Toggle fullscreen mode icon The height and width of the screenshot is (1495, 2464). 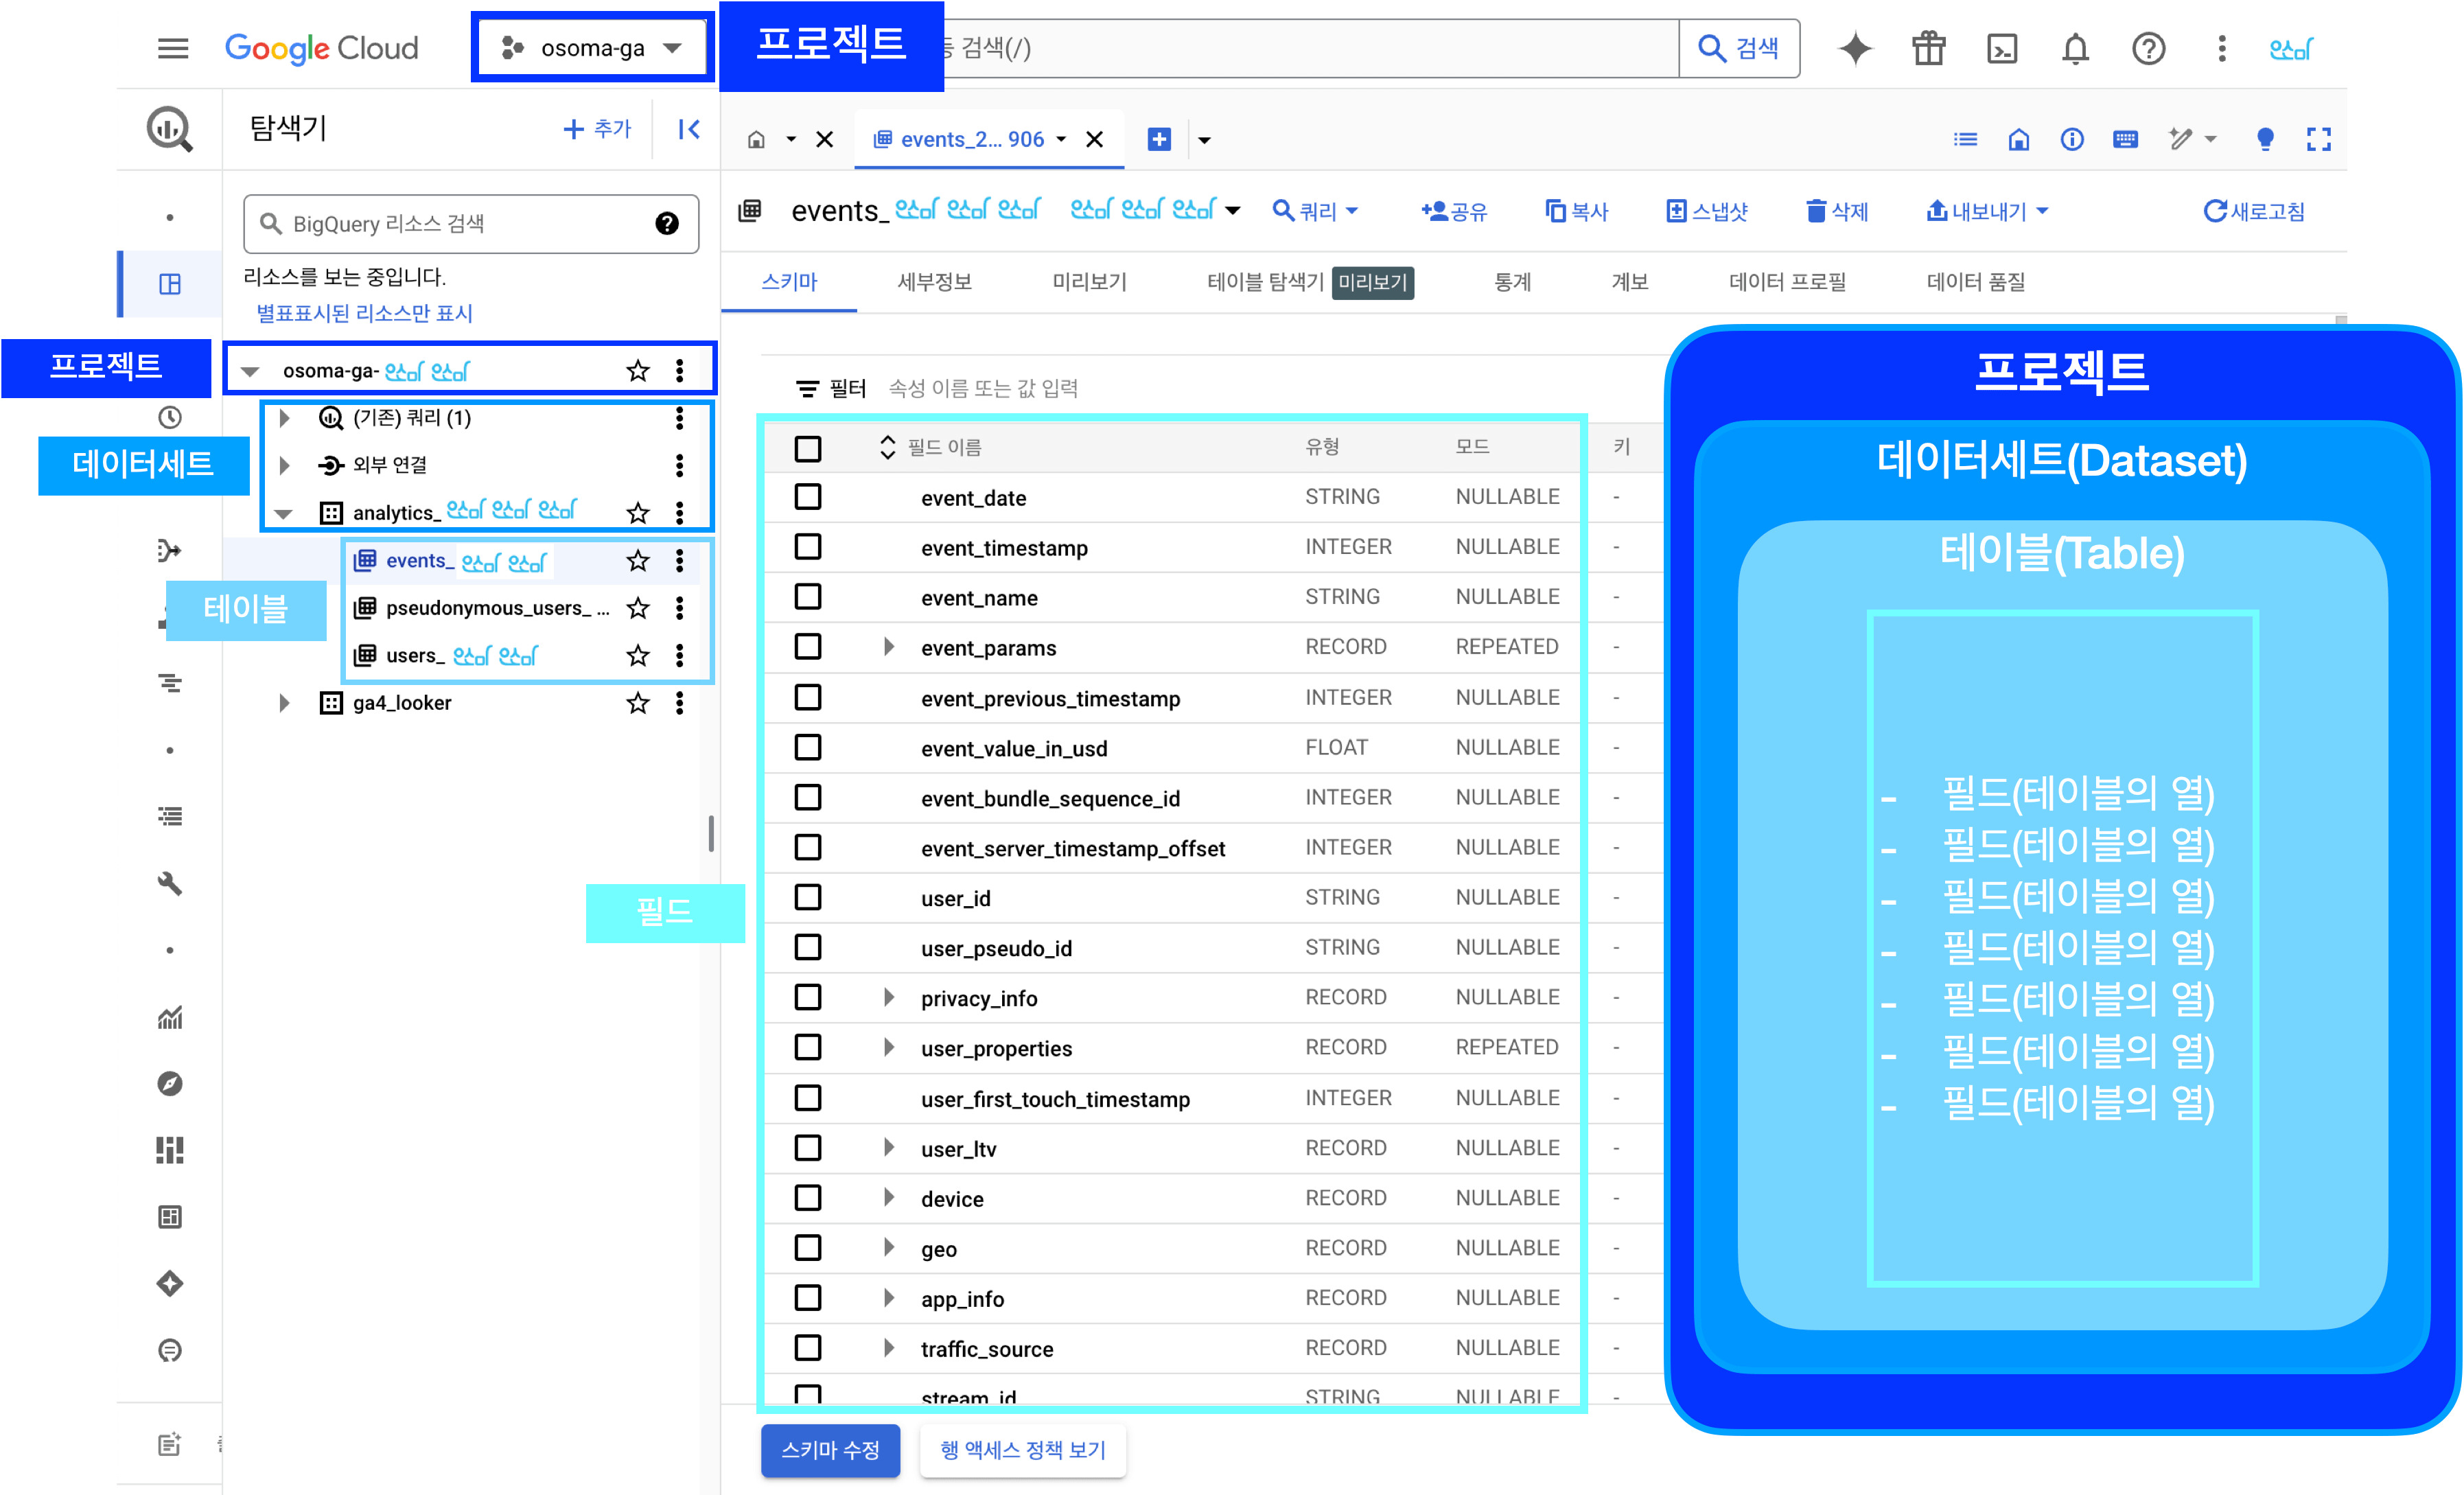[2319, 139]
